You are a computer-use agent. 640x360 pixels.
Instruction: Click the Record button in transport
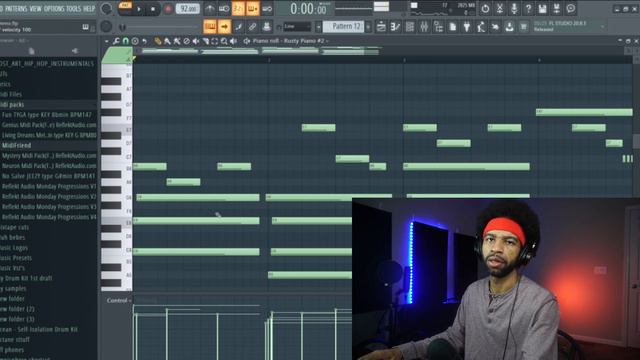(x=168, y=9)
